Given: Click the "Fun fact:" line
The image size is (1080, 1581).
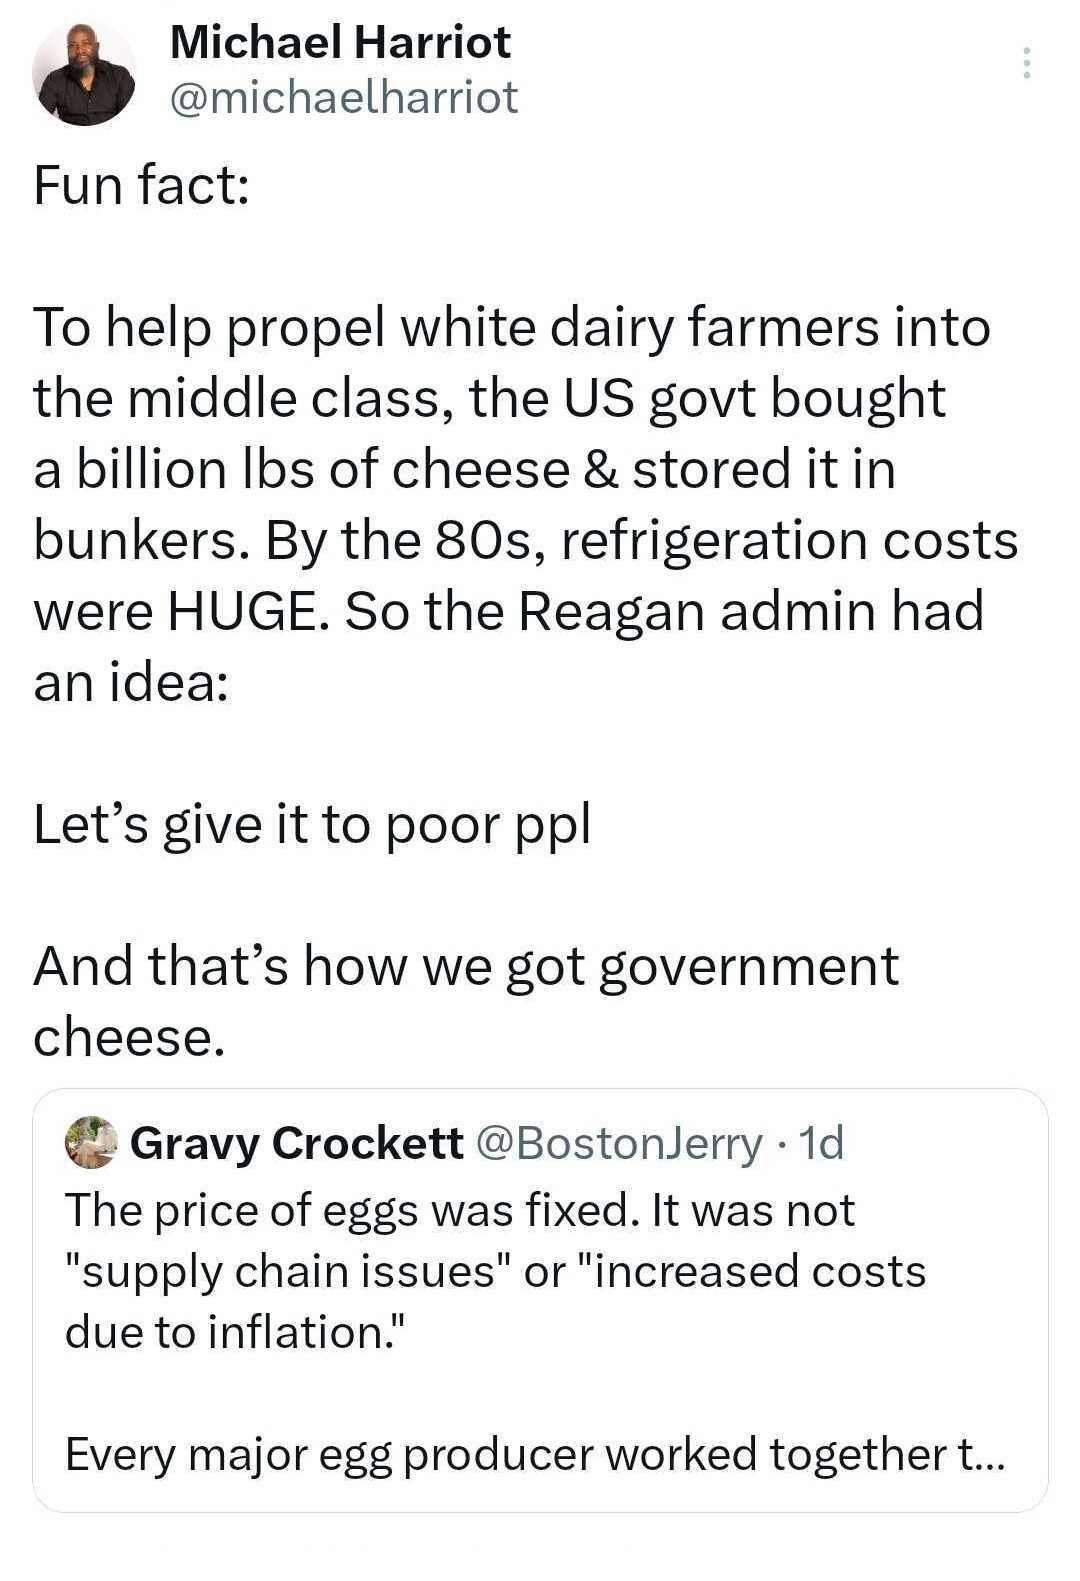Looking at the screenshot, I should tap(141, 186).
